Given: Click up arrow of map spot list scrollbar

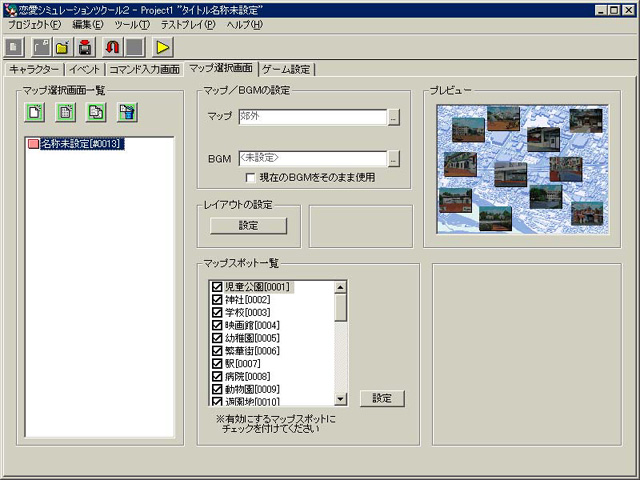Looking at the screenshot, I should coord(340,287).
